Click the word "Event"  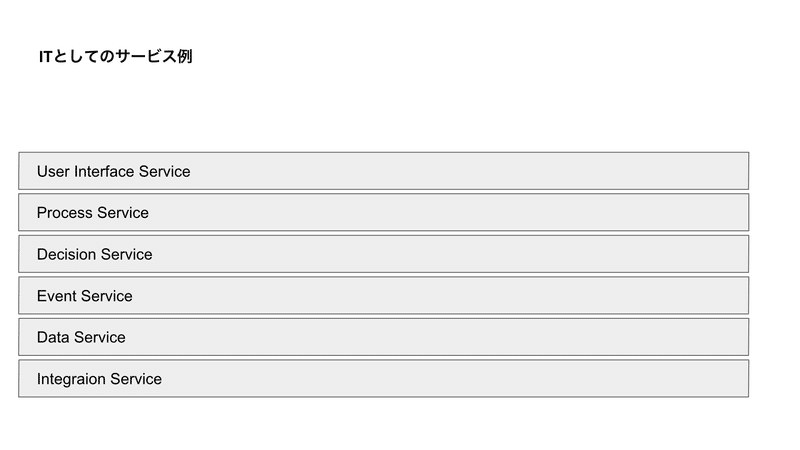57,296
